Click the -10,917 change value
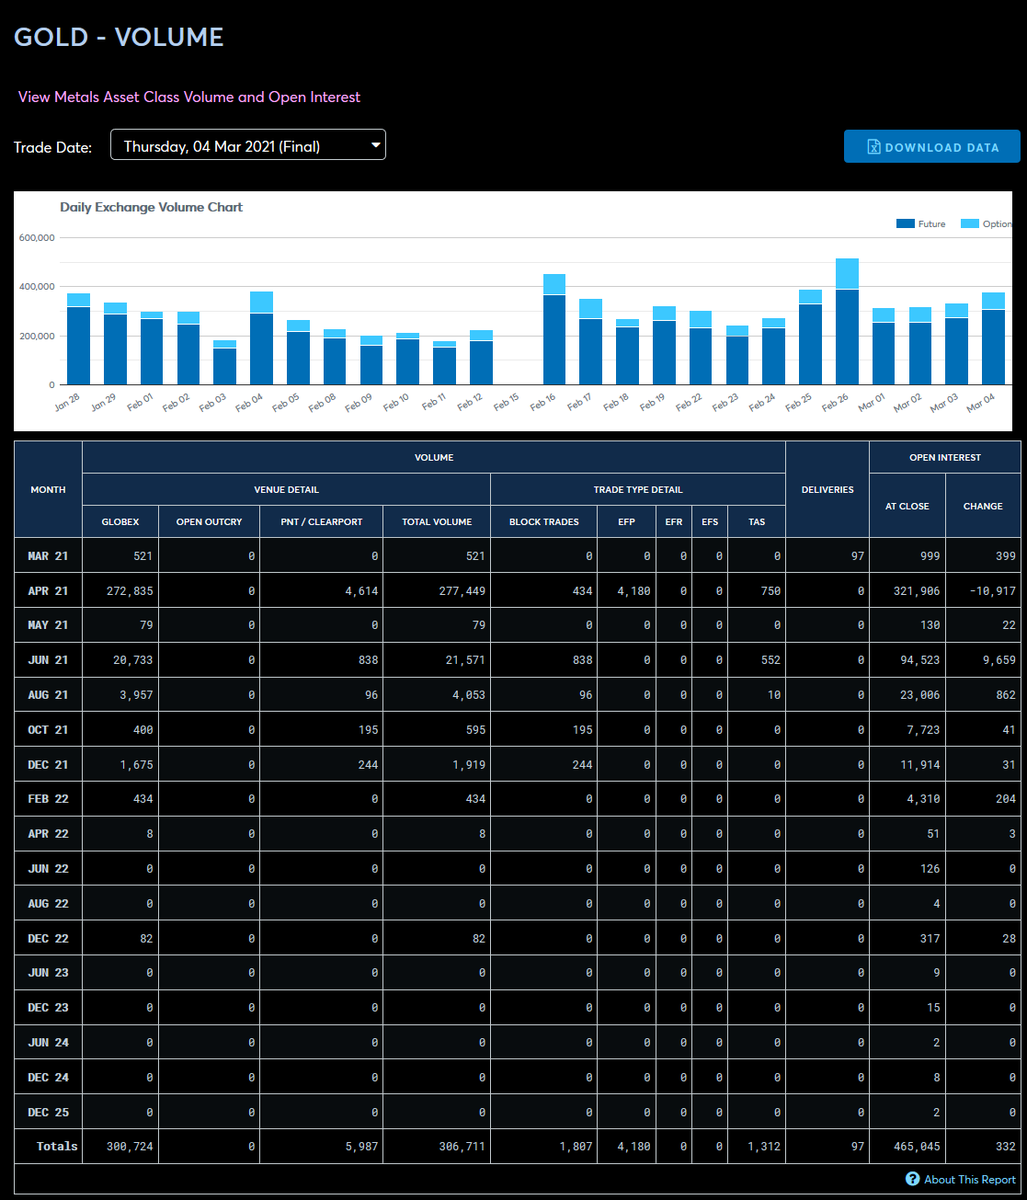 tap(992, 591)
